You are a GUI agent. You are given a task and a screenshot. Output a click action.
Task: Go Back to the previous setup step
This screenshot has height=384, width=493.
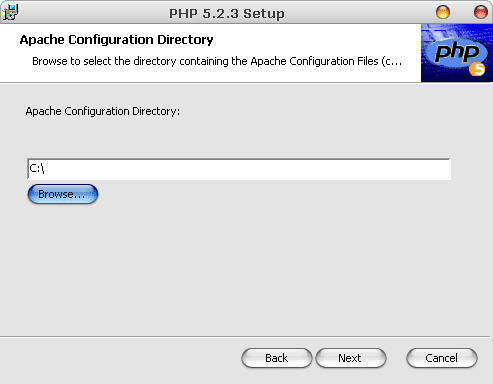pyautogui.click(x=276, y=358)
